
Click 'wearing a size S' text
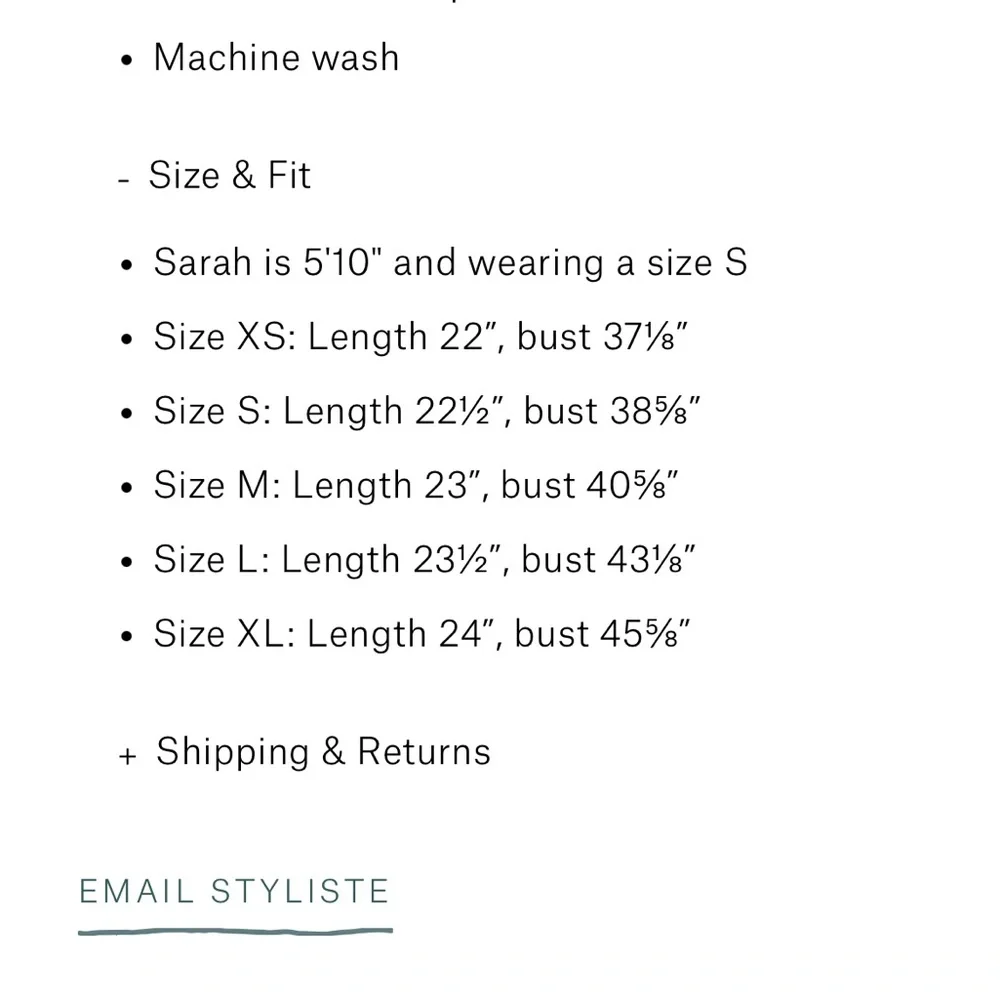pyautogui.click(x=607, y=263)
